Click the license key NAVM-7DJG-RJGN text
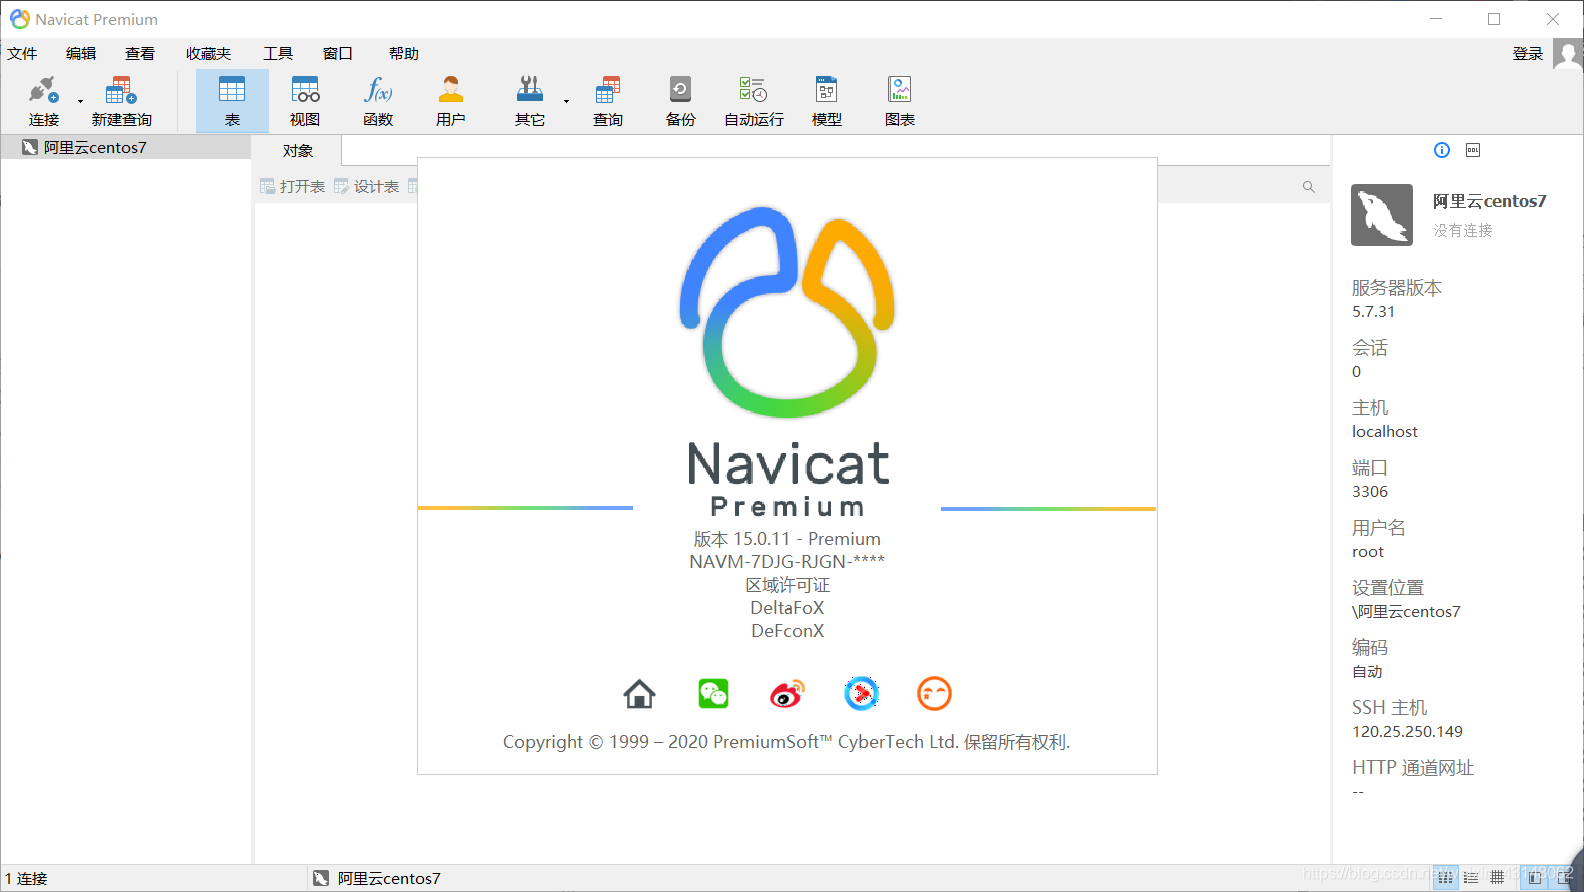The image size is (1584, 892). coord(787,562)
